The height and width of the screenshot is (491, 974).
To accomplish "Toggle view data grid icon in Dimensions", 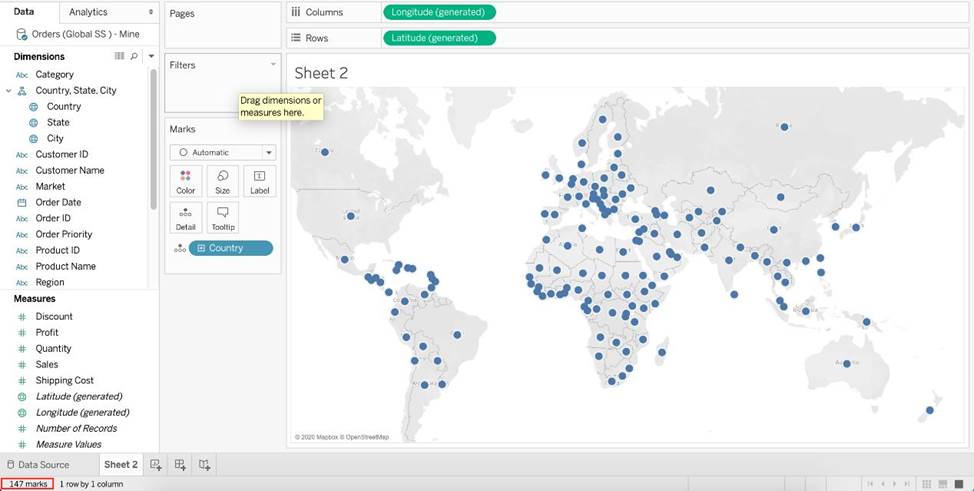I will [x=120, y=56].
